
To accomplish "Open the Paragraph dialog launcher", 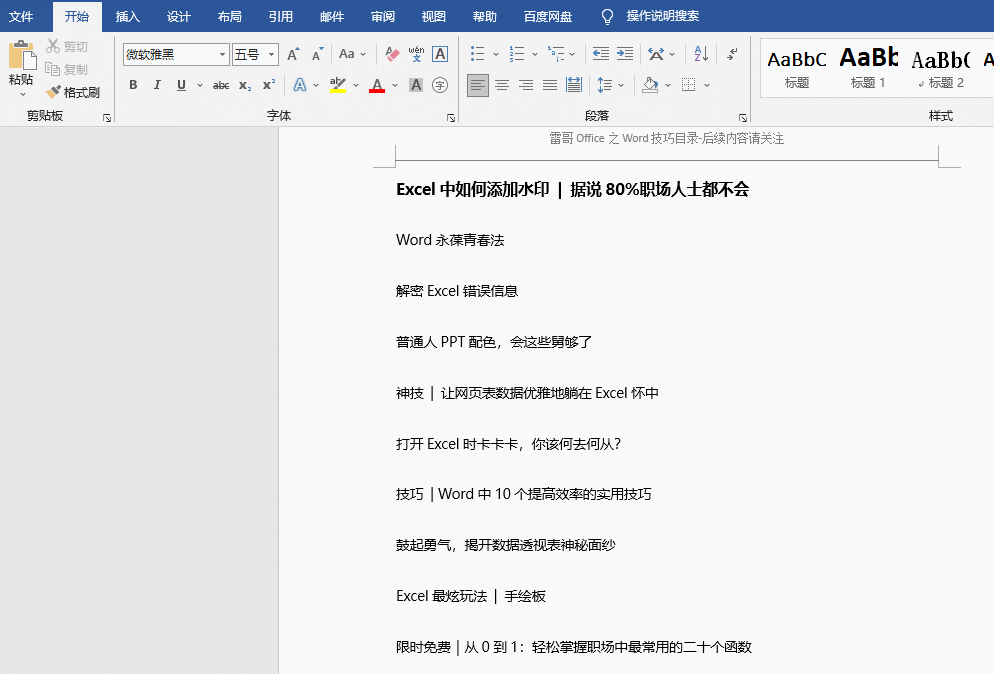I will pos(742,118).
